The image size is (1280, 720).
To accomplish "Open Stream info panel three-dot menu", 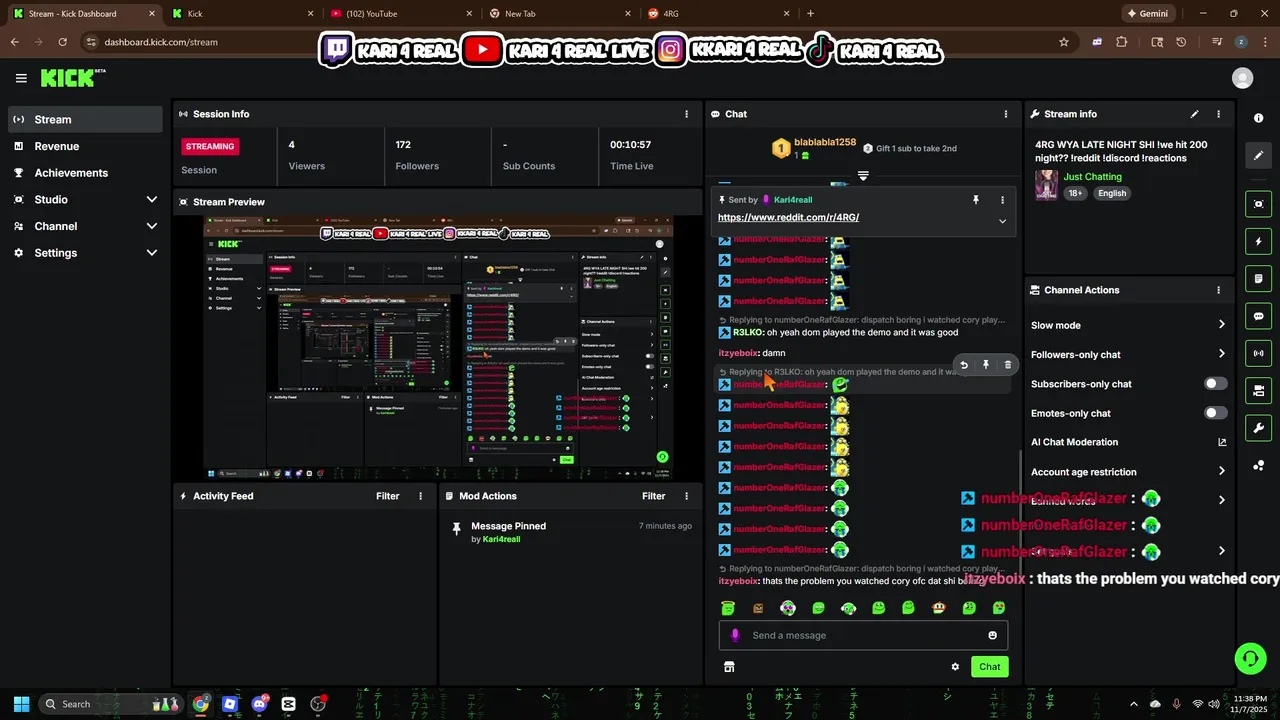I will coord(1218,114).
